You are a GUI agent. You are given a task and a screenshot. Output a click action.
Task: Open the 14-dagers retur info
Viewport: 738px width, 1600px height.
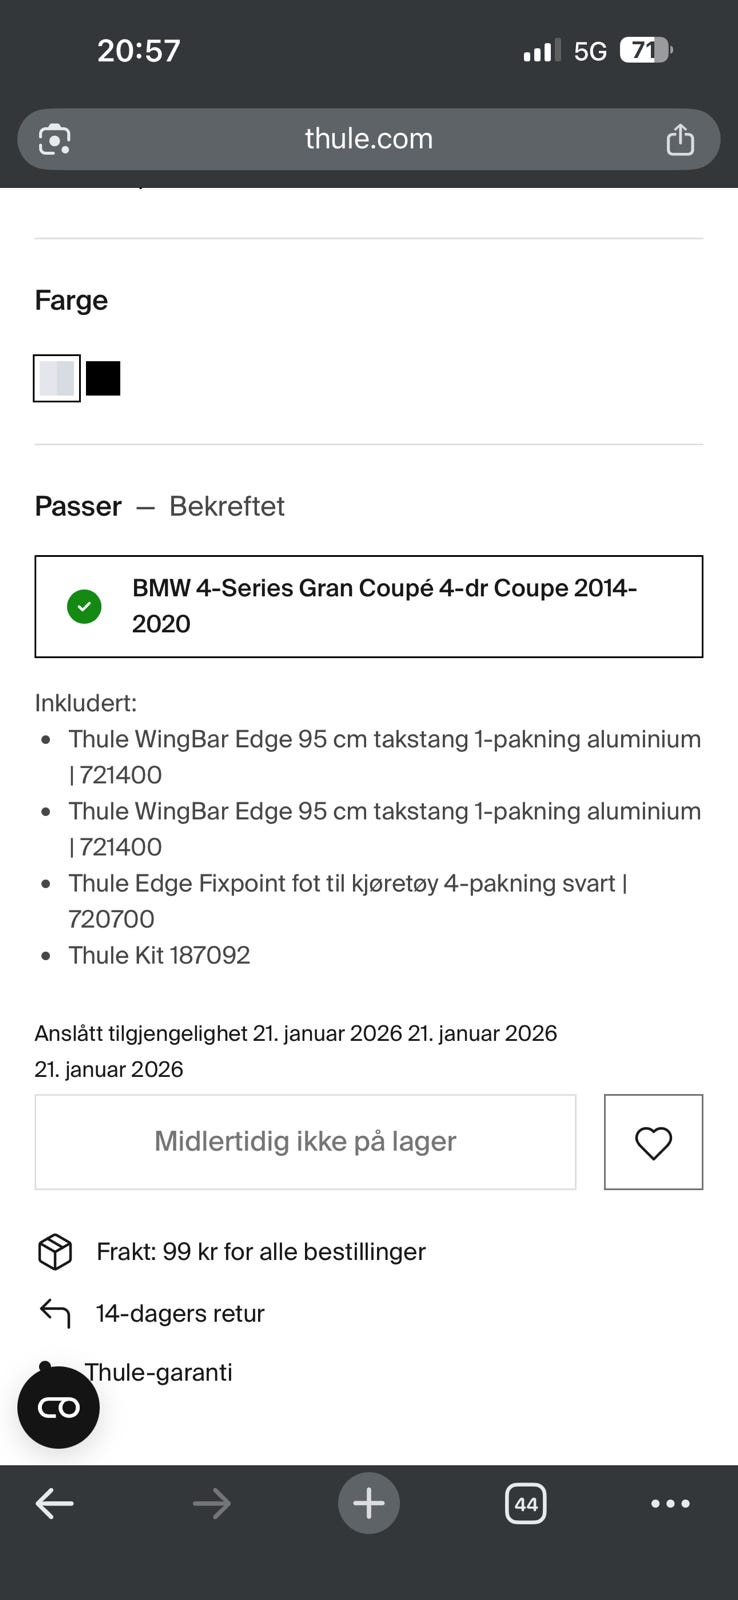point(180,1313)
